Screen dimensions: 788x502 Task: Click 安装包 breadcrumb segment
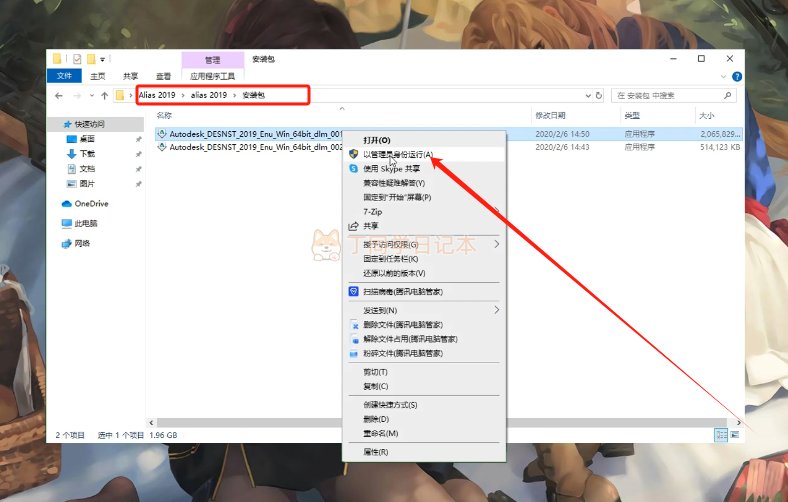pos(254,95)
